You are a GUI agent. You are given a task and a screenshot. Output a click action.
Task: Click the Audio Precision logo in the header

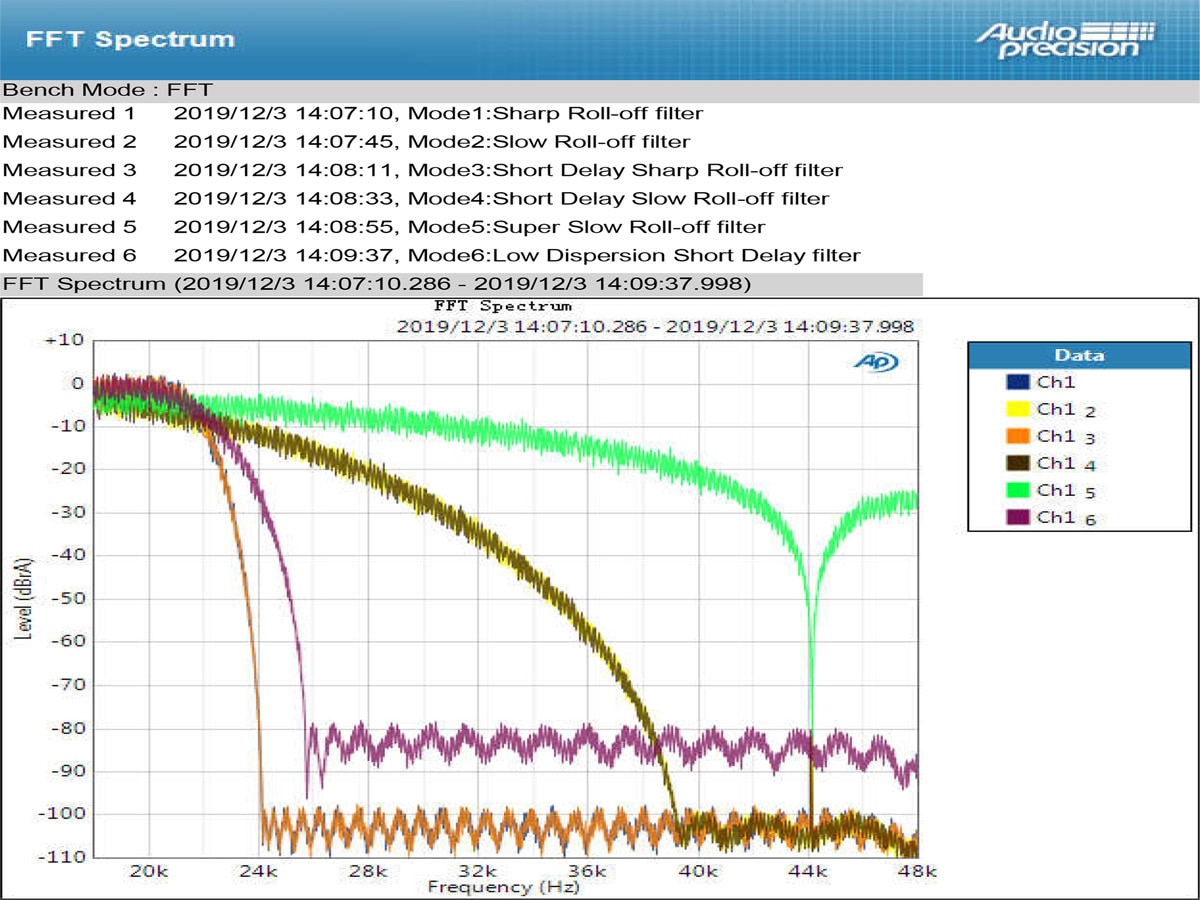[x=1065, y=37]
